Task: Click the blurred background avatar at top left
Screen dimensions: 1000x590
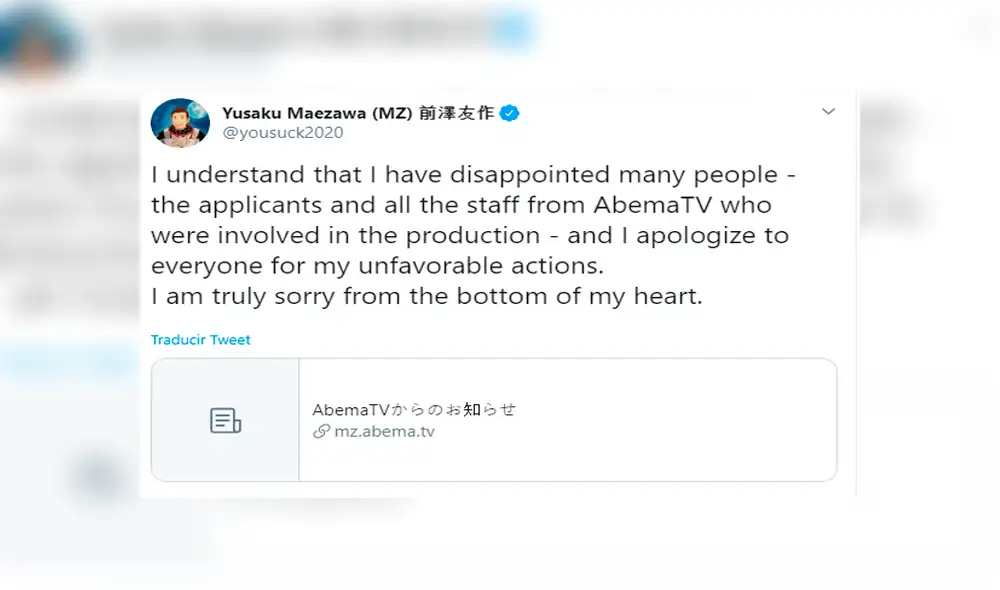Action: point(40,40)
